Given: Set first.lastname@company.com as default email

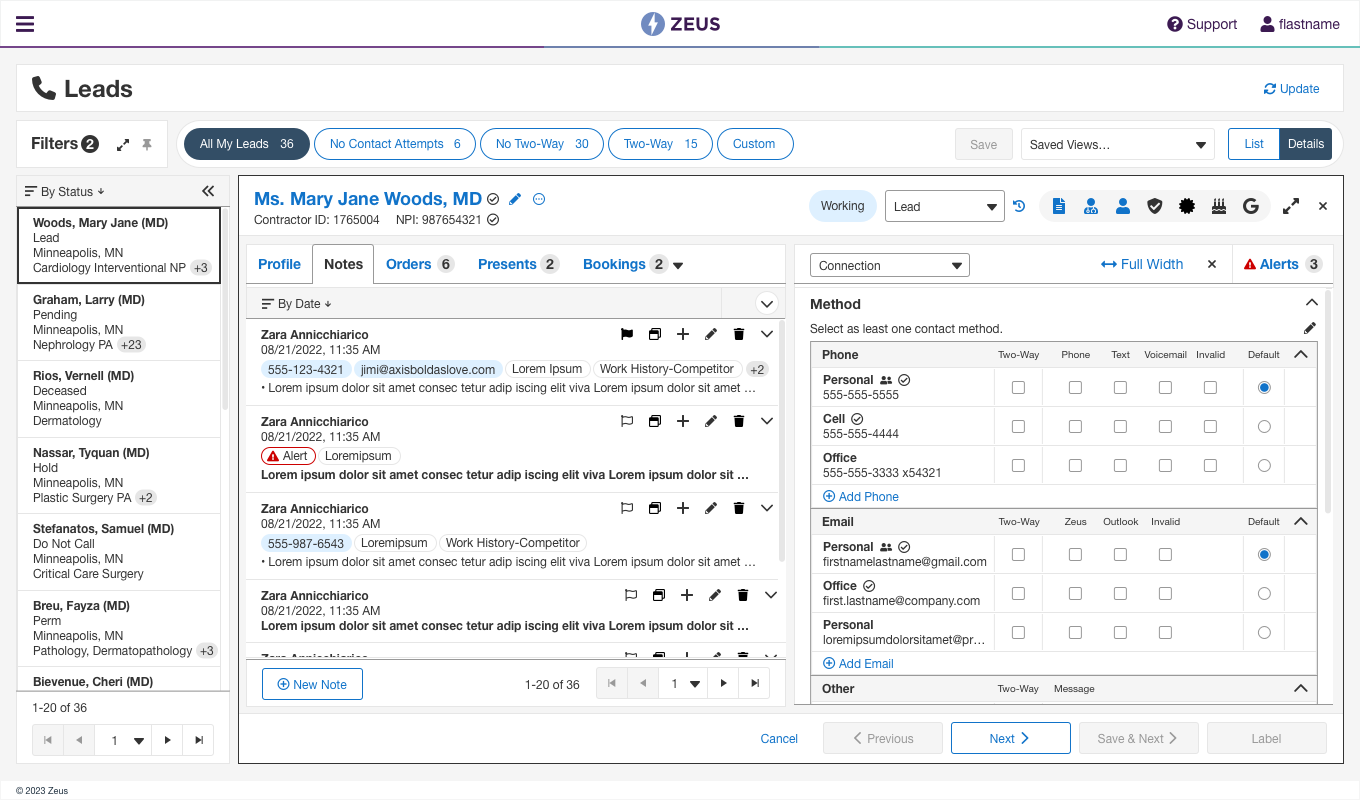Looking at the screenshot, I should coord(1264,593).
